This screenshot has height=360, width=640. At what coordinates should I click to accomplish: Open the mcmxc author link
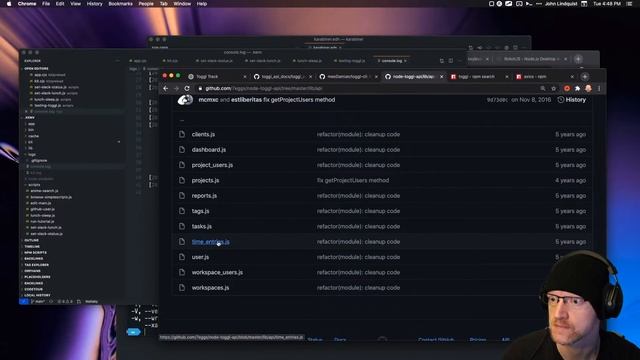point(208,100)
